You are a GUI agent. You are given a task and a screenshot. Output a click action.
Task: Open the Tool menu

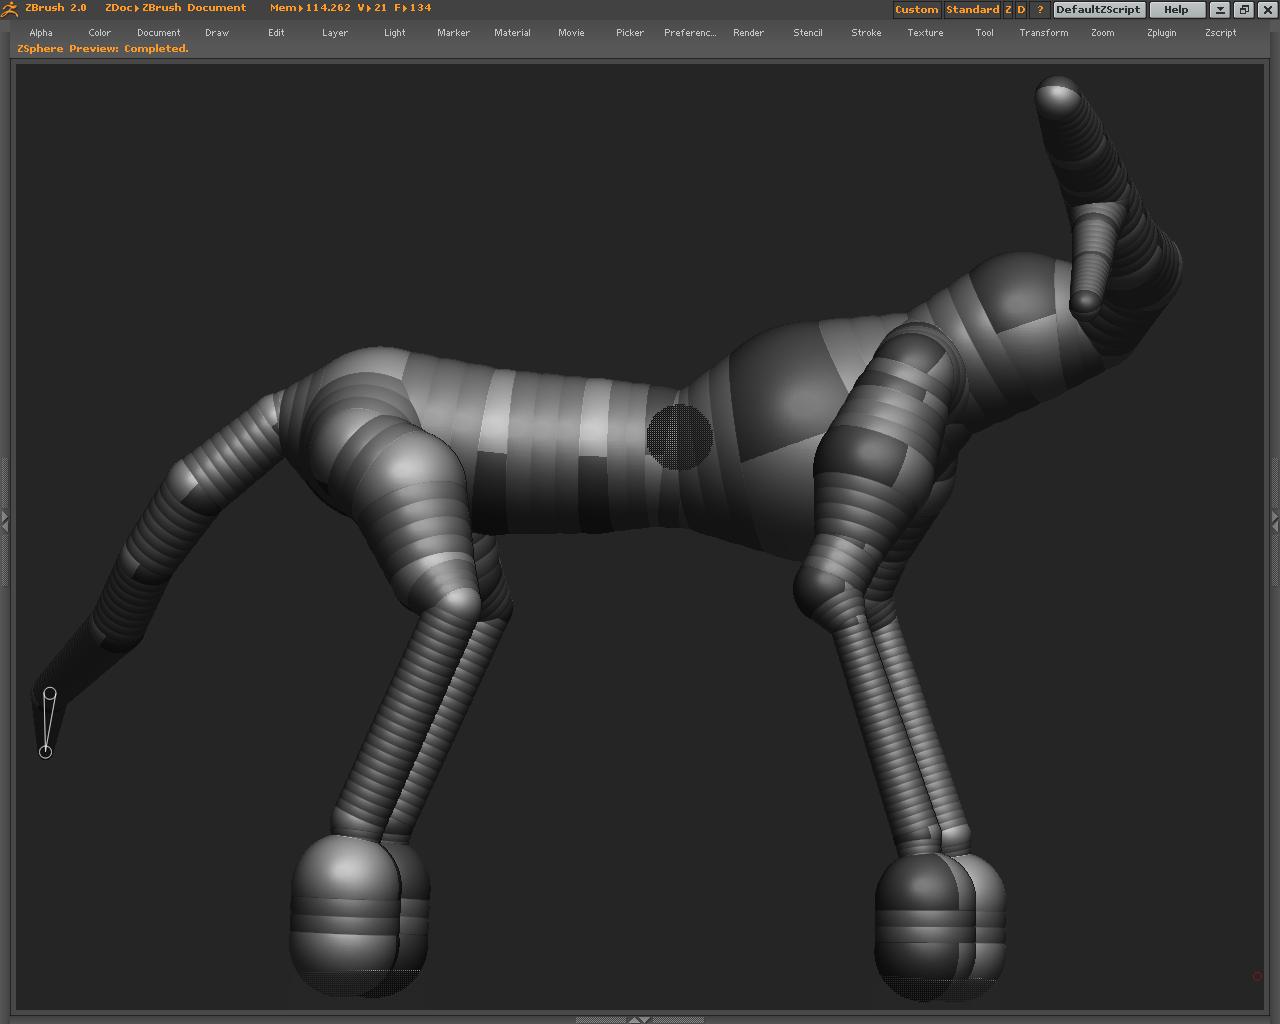pos(984,33)
